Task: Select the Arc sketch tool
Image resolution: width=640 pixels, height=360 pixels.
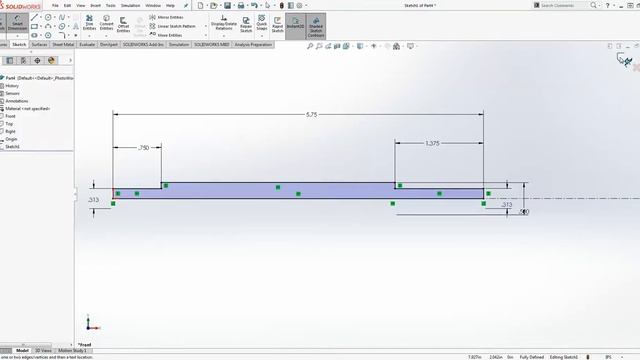Action: pos(48,26)
